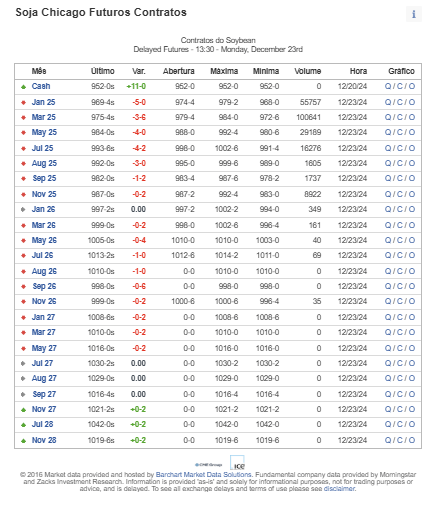
Task: Open the Barchart Market Data Solutions link
Action: [203, 475]
